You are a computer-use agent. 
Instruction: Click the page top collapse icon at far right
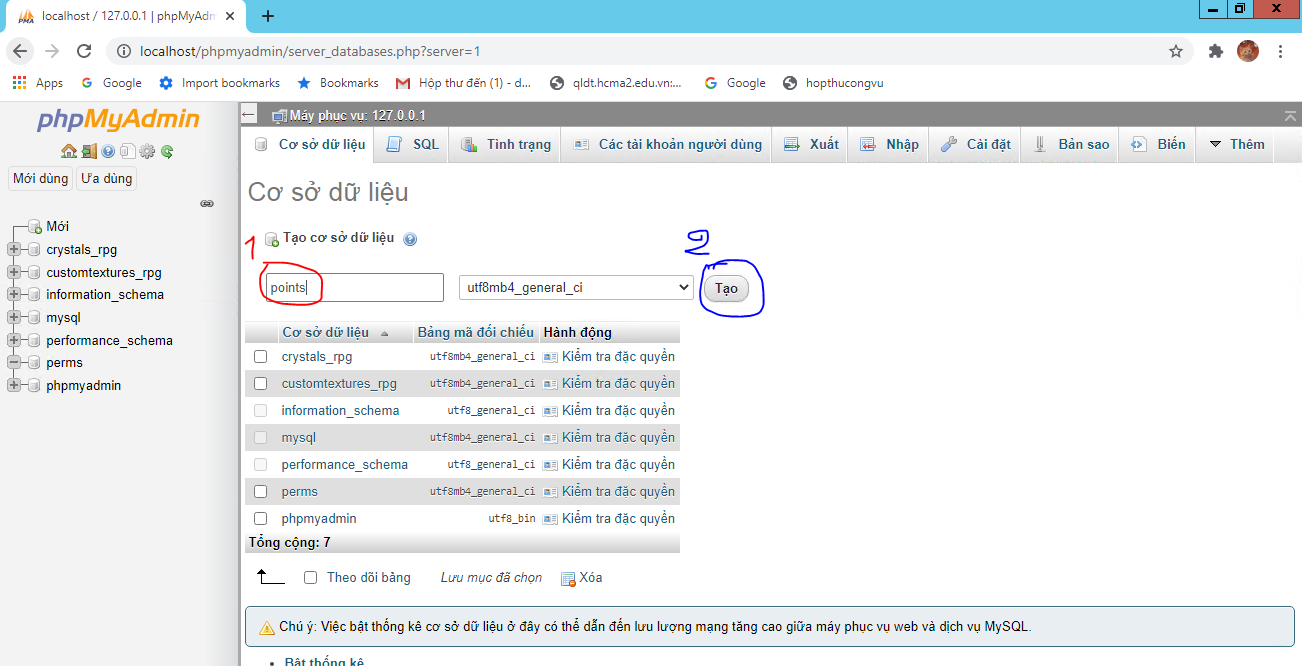[1291, 115]
